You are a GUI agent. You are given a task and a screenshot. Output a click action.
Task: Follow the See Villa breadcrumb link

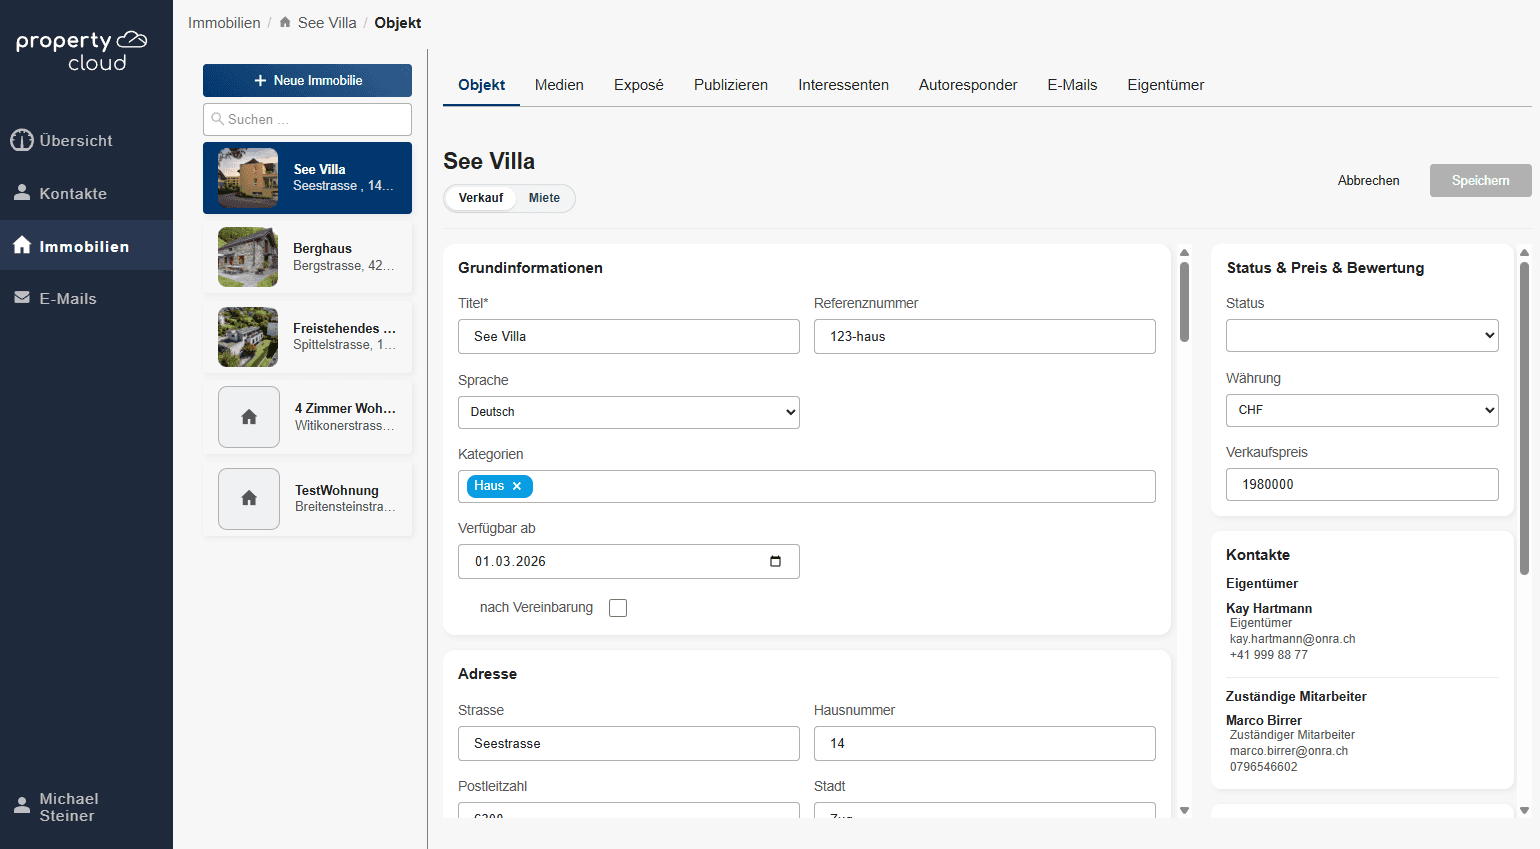(327, 22)
